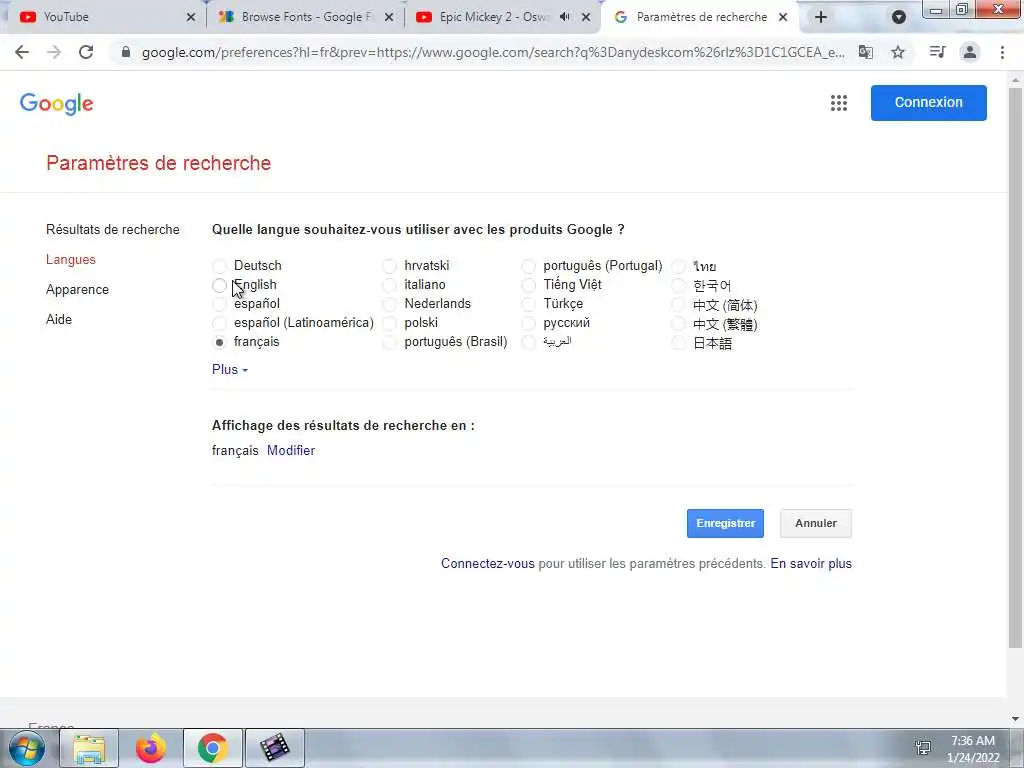The image size is (1024, 768).
Task: Open the media control icon in toolbar
Action: (937, 52)
